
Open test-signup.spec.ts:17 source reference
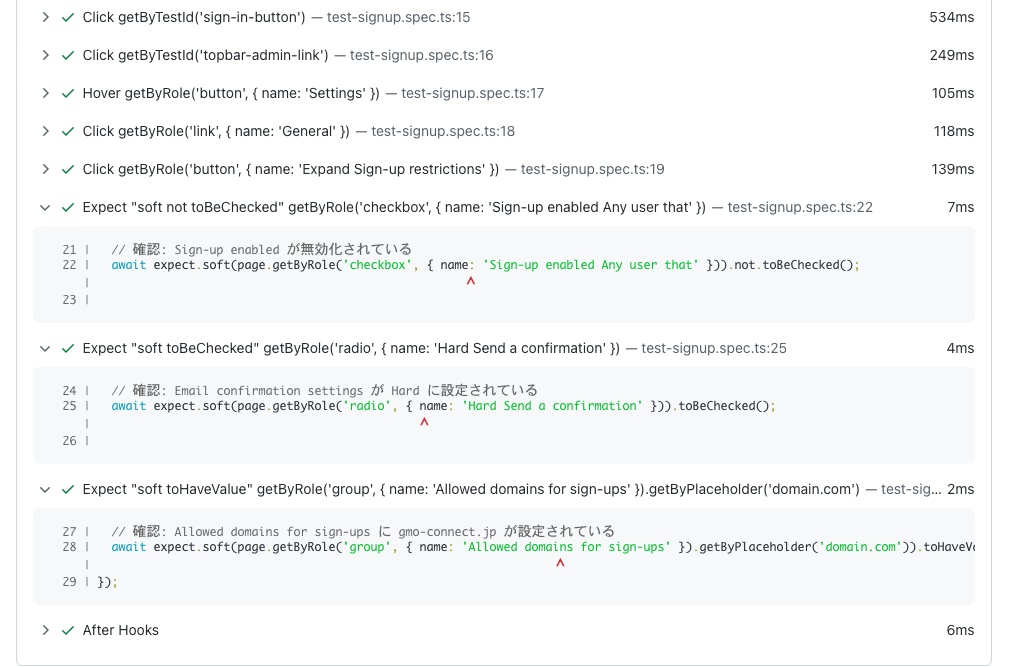point(473,93)
